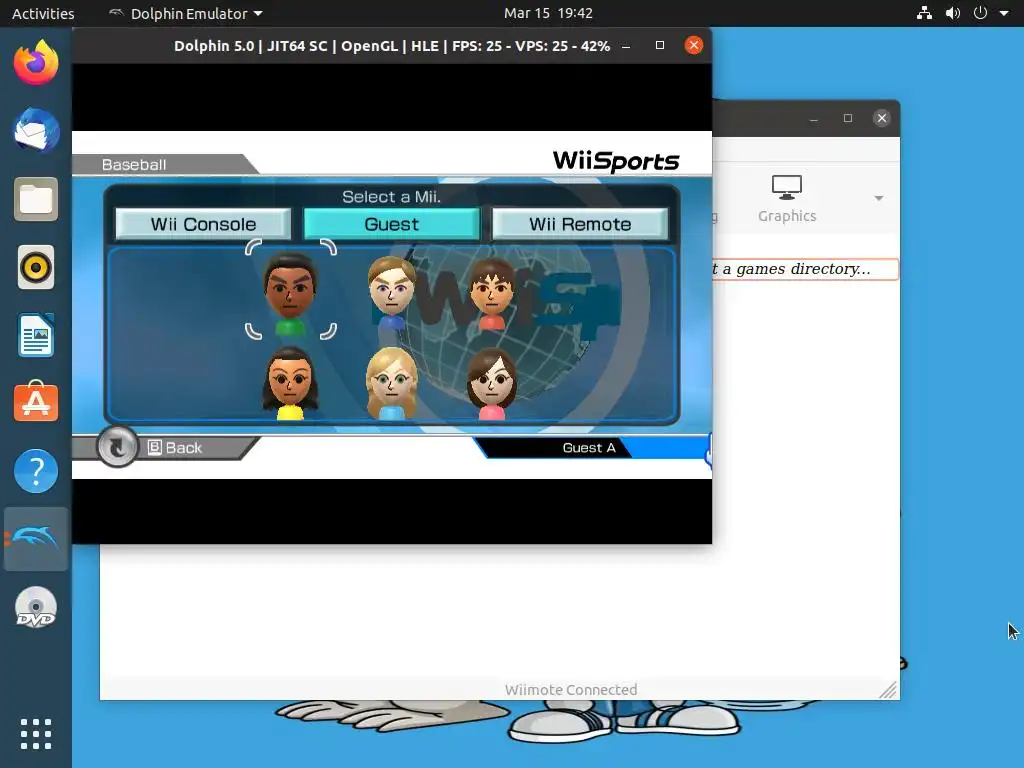
Task: Click the Baseball title label
Action: [x=134, y=165]
